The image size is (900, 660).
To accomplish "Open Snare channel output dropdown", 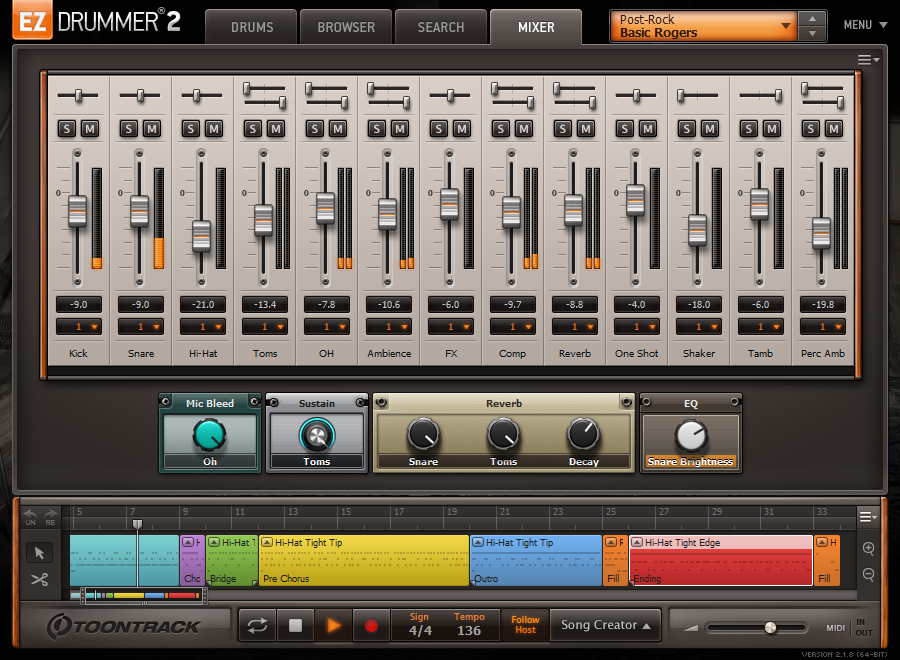I will 141,327.
